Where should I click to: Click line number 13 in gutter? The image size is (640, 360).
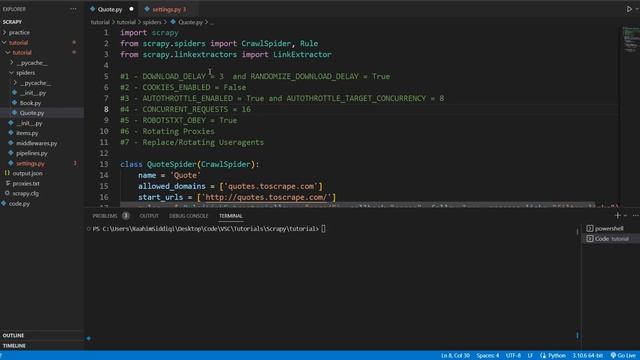click(104, 164)
